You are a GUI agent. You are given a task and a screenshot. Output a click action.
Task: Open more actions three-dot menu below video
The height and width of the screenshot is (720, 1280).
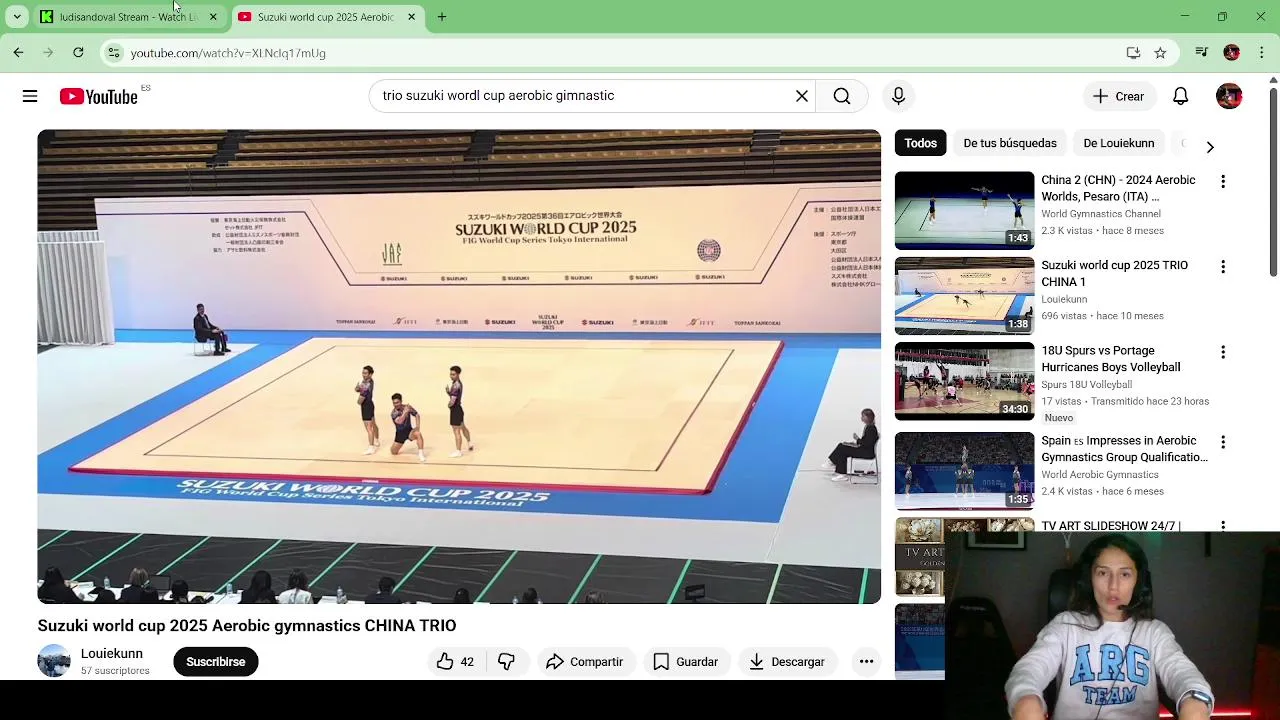pos(866,662)
